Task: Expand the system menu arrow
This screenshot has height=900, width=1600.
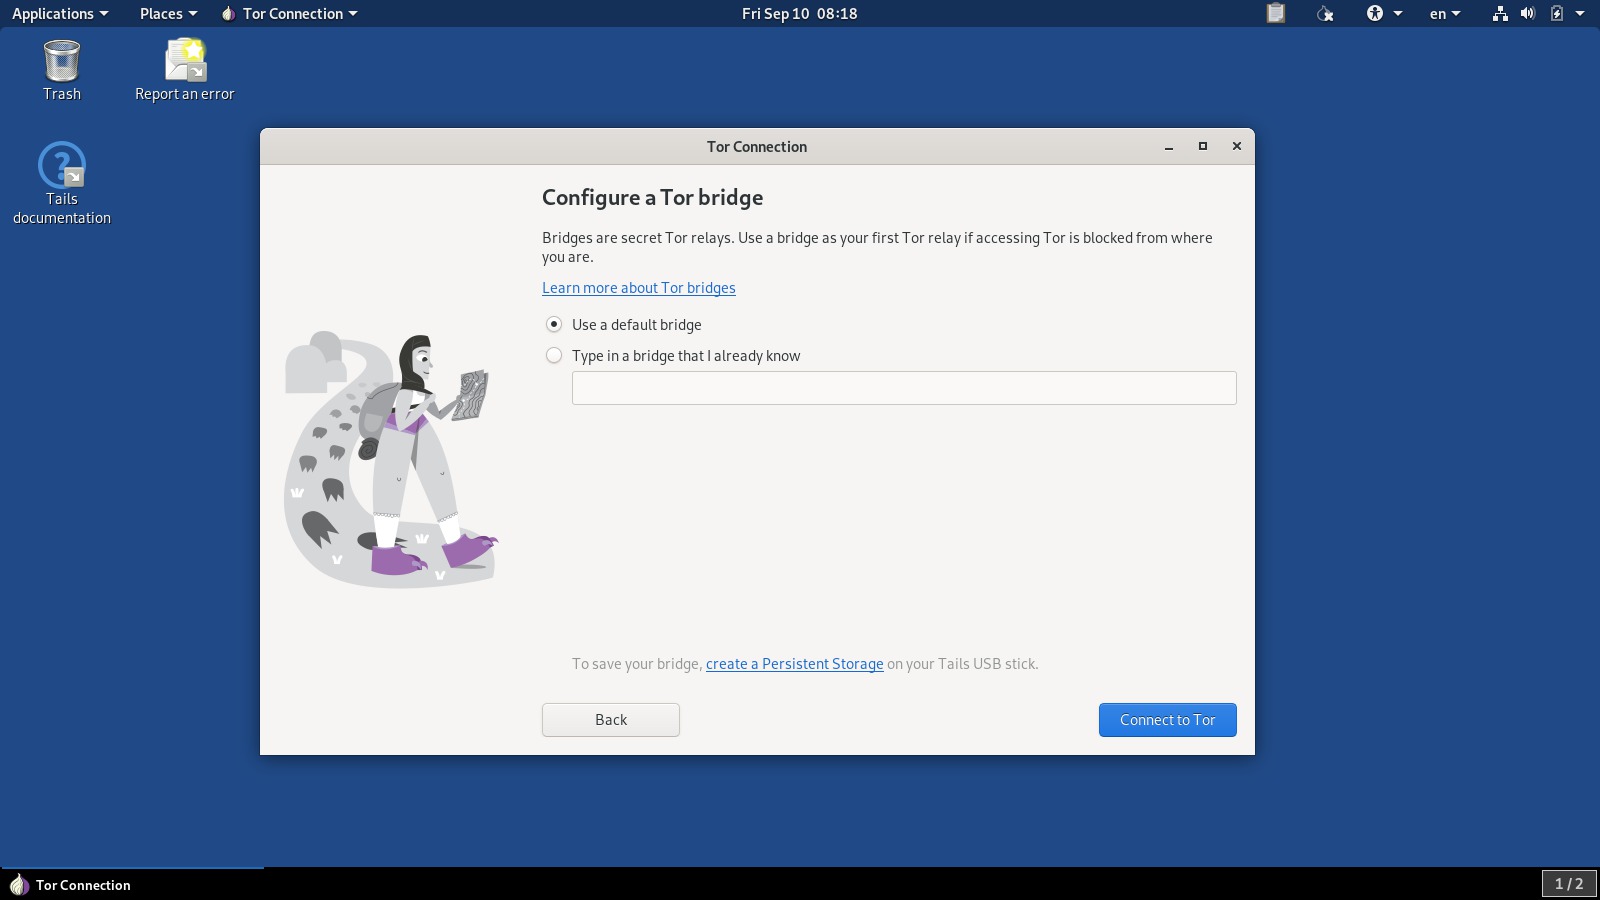Action: pyautogui.click(x=1580, y=13)
